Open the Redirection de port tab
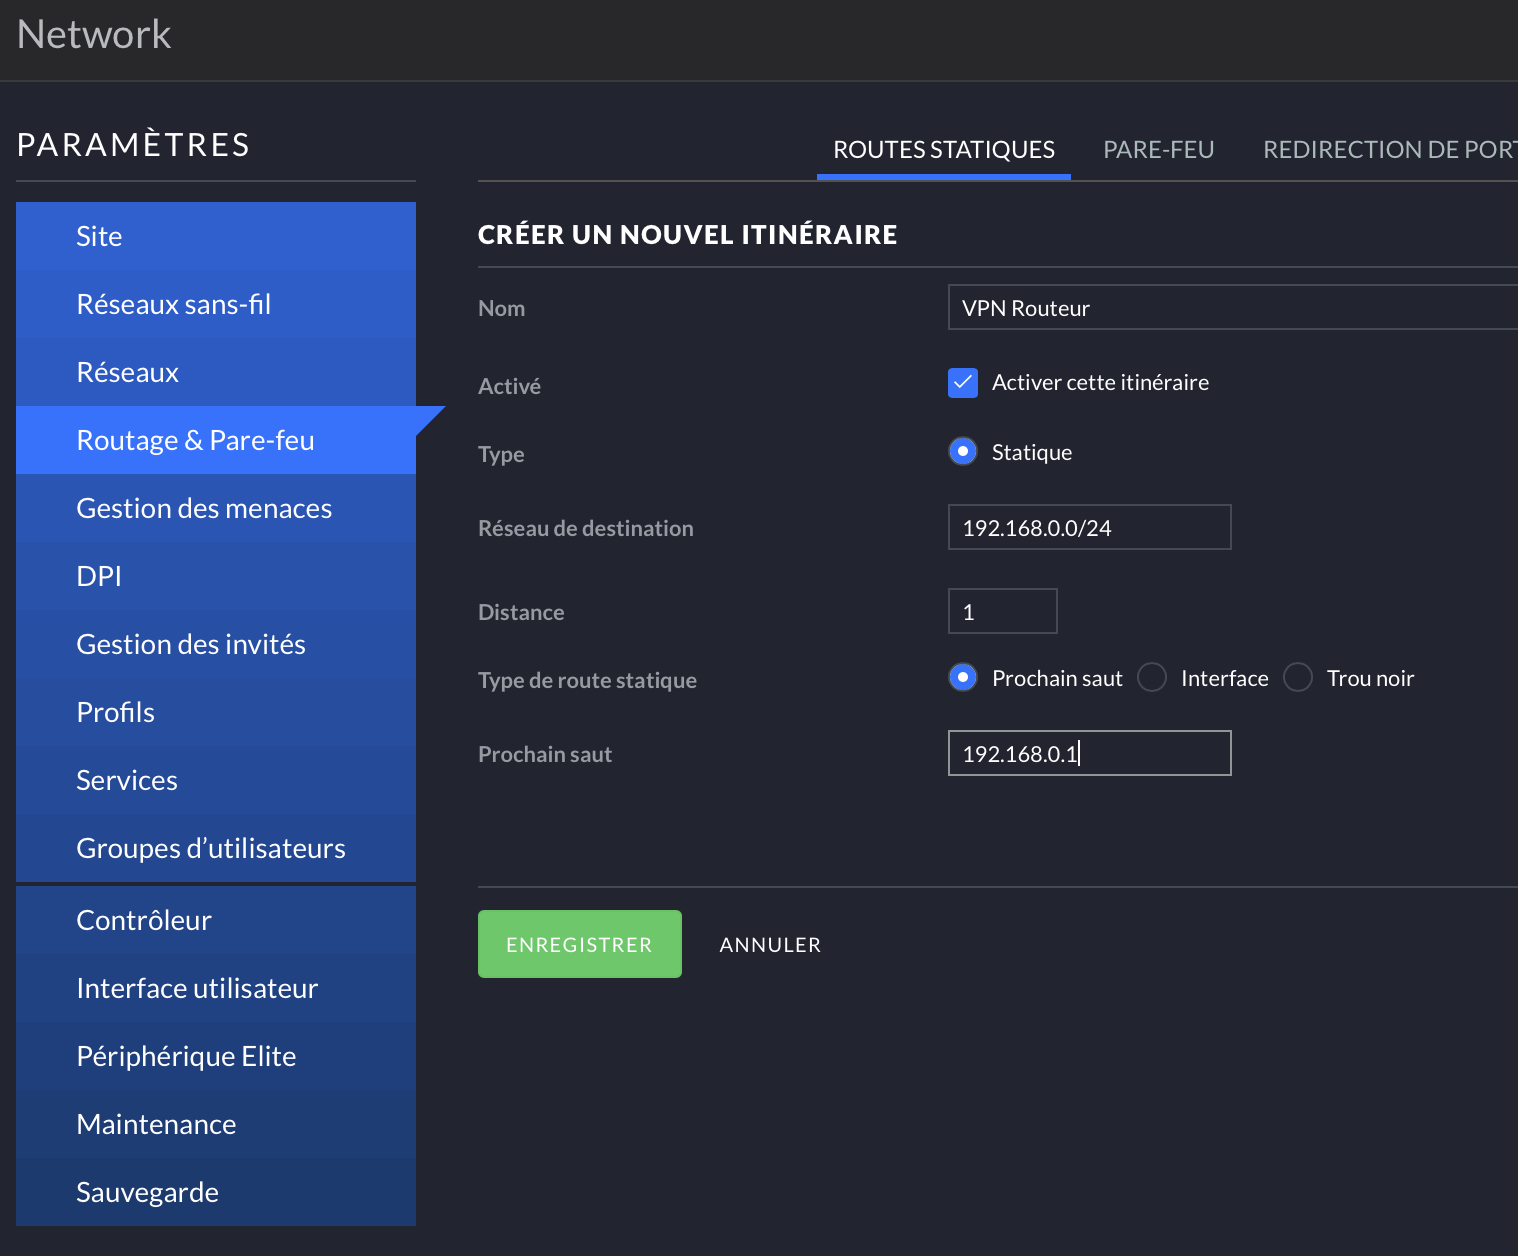 pos(1388,150)
